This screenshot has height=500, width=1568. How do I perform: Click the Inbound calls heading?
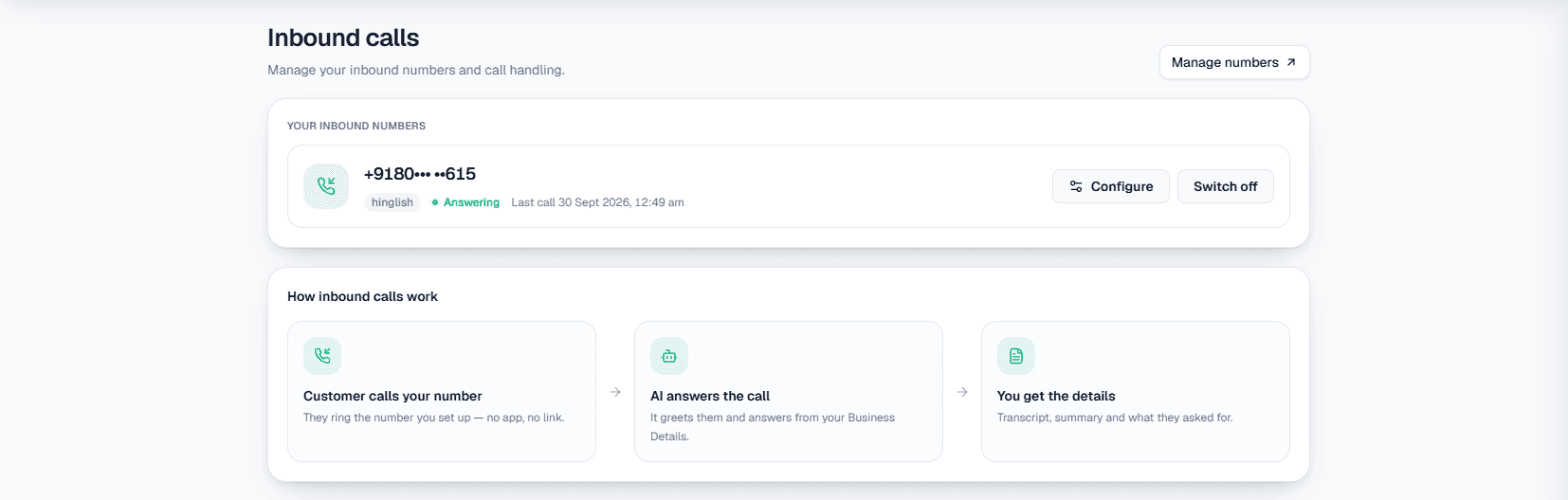coord(343,38)
